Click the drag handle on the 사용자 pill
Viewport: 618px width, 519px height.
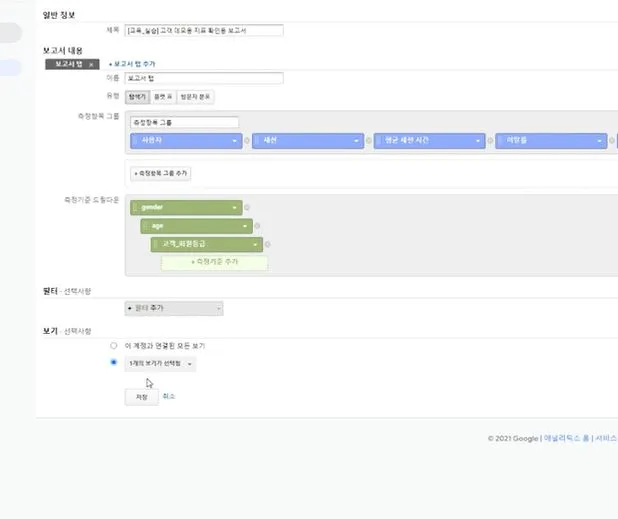(x=135, y=140)
